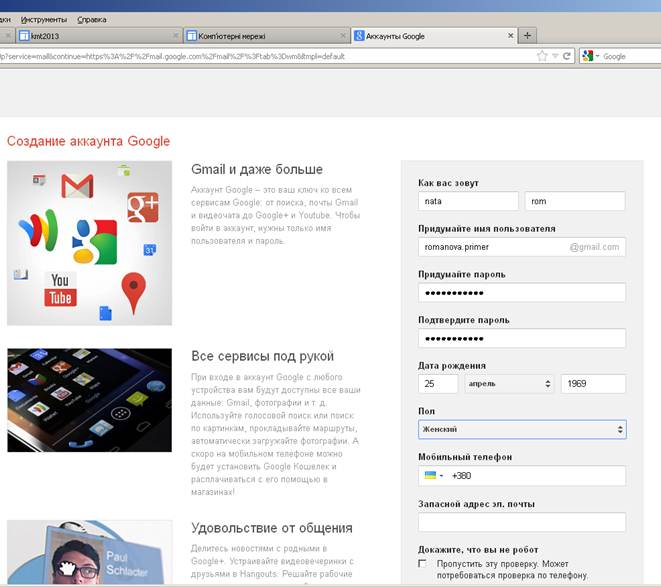The image size is (661, 587).
Task: Click the green Android icon in the collage
Action: 124,170
